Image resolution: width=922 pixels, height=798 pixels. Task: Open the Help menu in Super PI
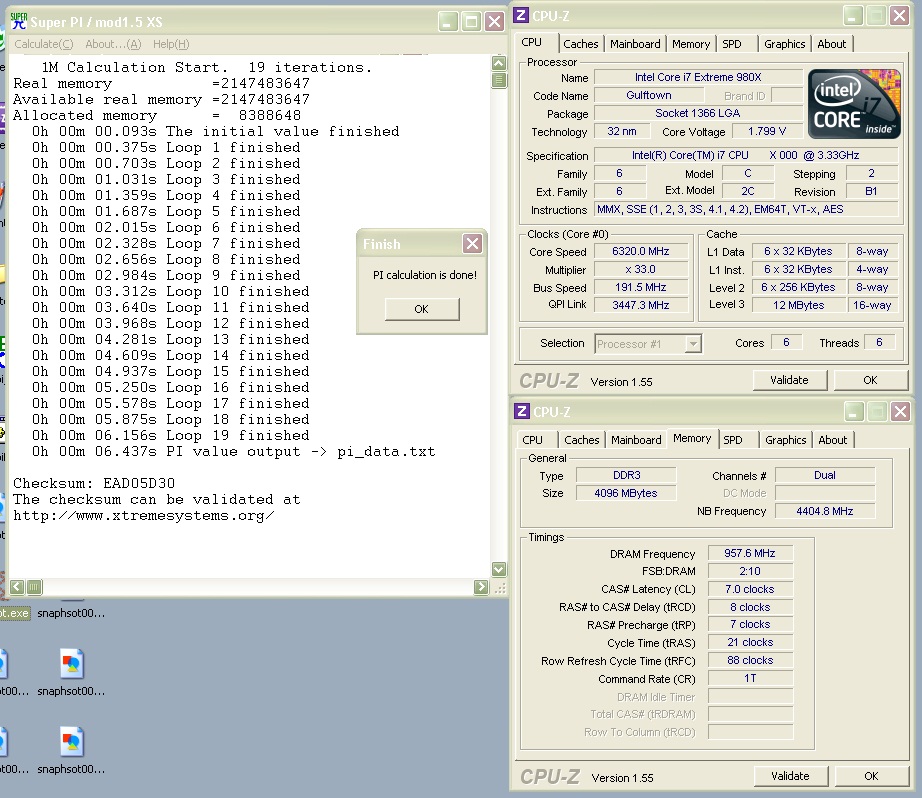(x=170, y=44)
